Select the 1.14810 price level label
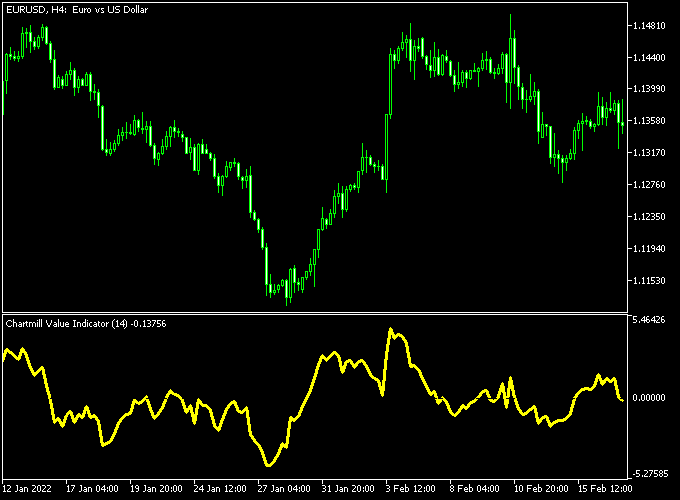This screenshot has height=500, width=680. pos(649,26)
